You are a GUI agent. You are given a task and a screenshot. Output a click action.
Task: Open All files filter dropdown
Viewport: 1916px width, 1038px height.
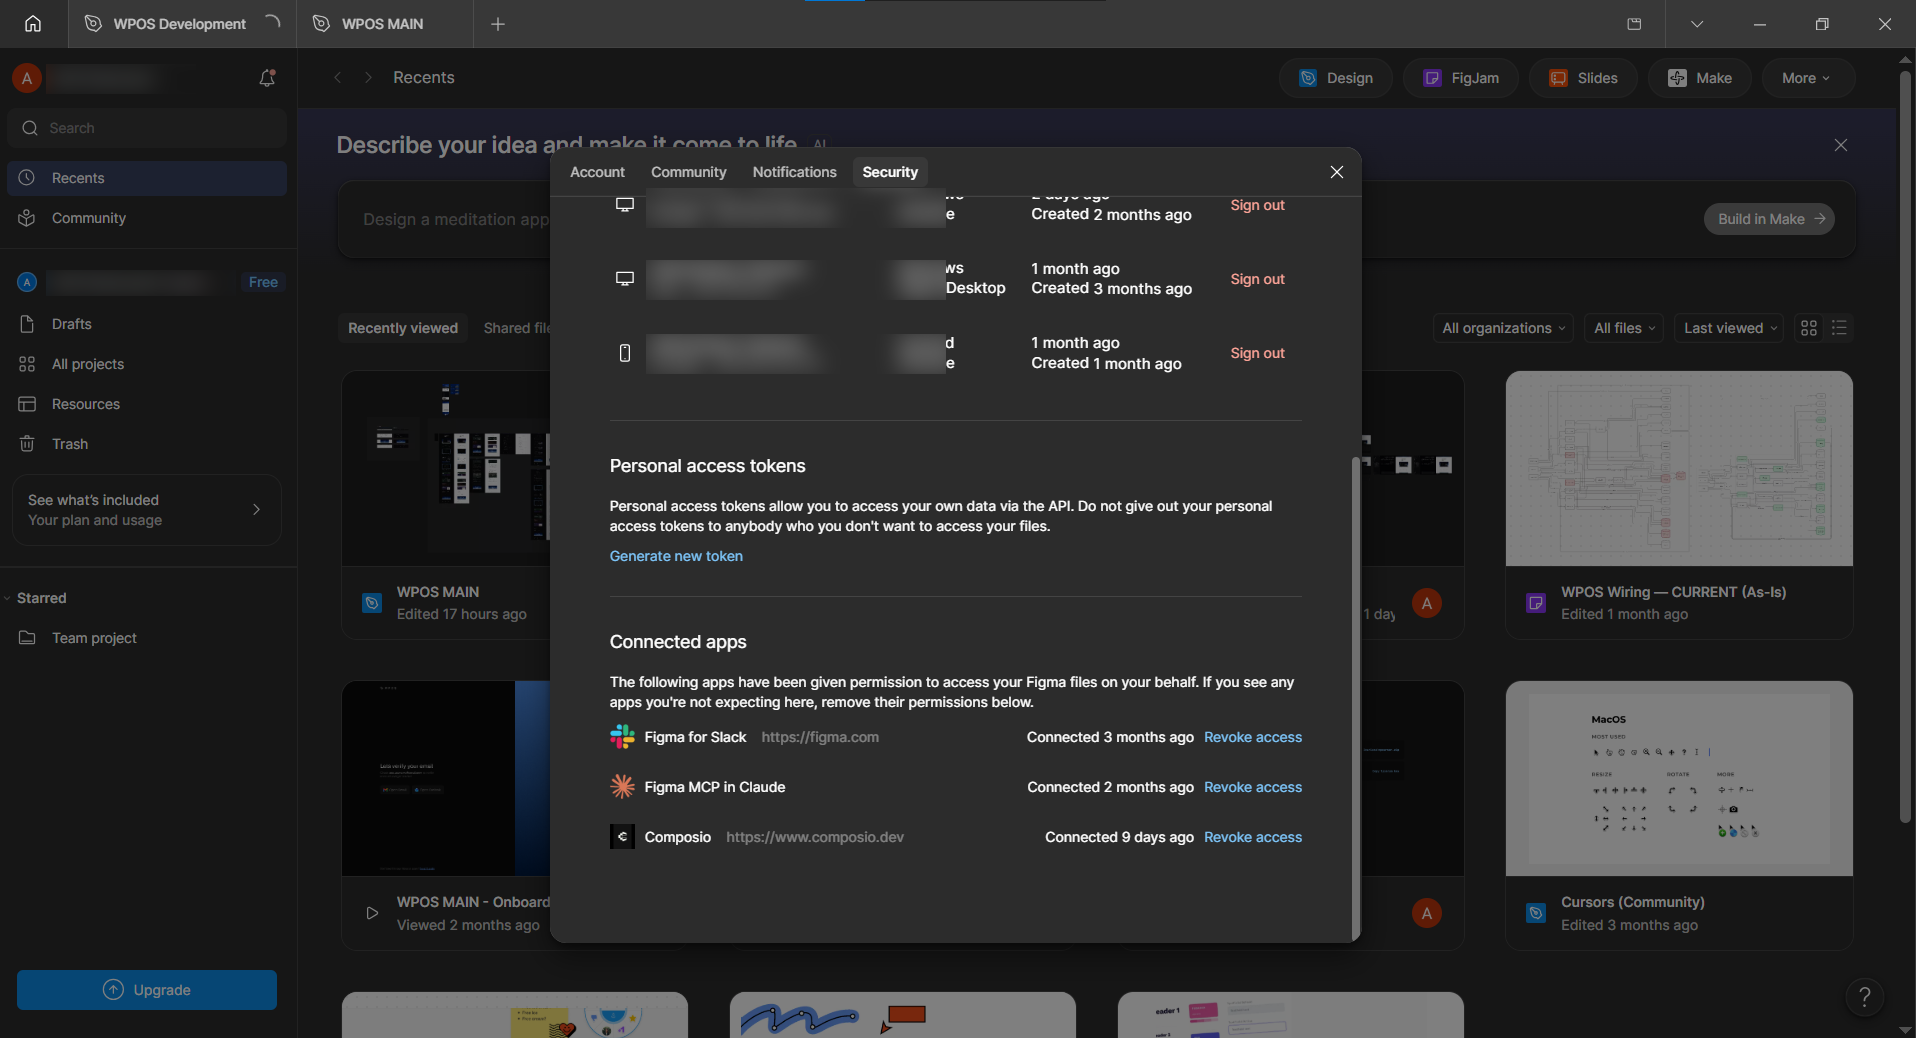click(x=1624, y=328)
